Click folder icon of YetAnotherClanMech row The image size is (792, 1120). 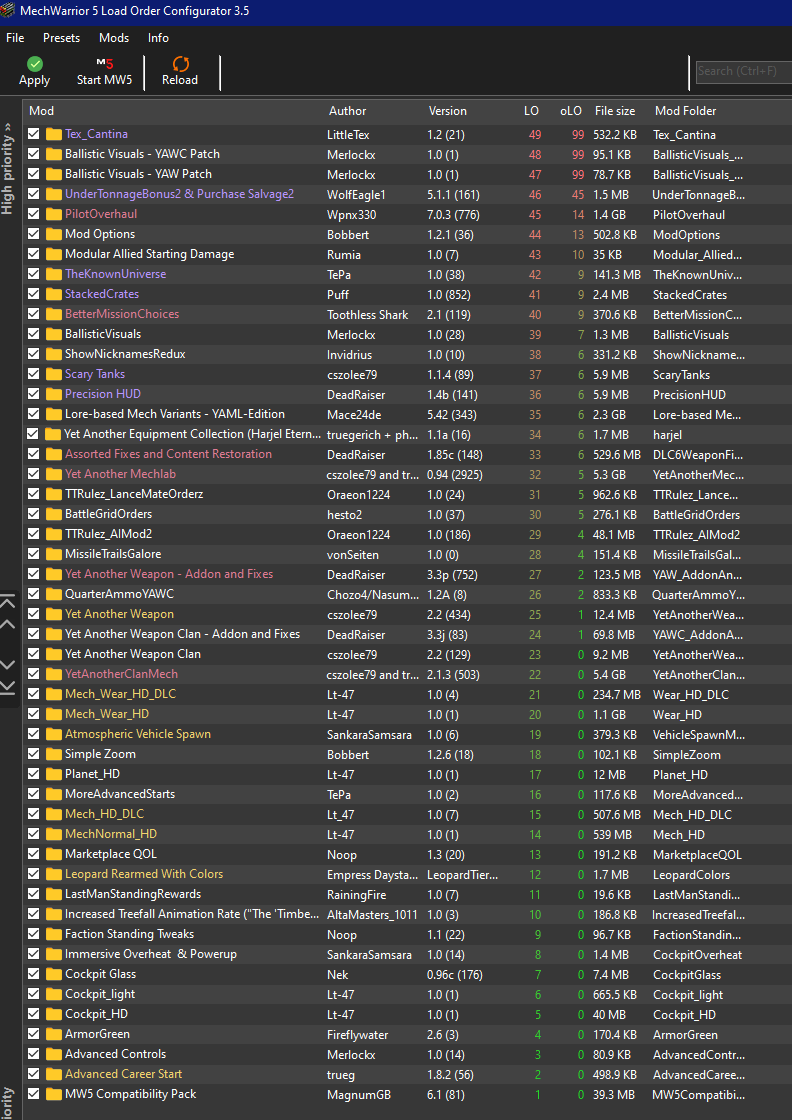click(54, 674)
